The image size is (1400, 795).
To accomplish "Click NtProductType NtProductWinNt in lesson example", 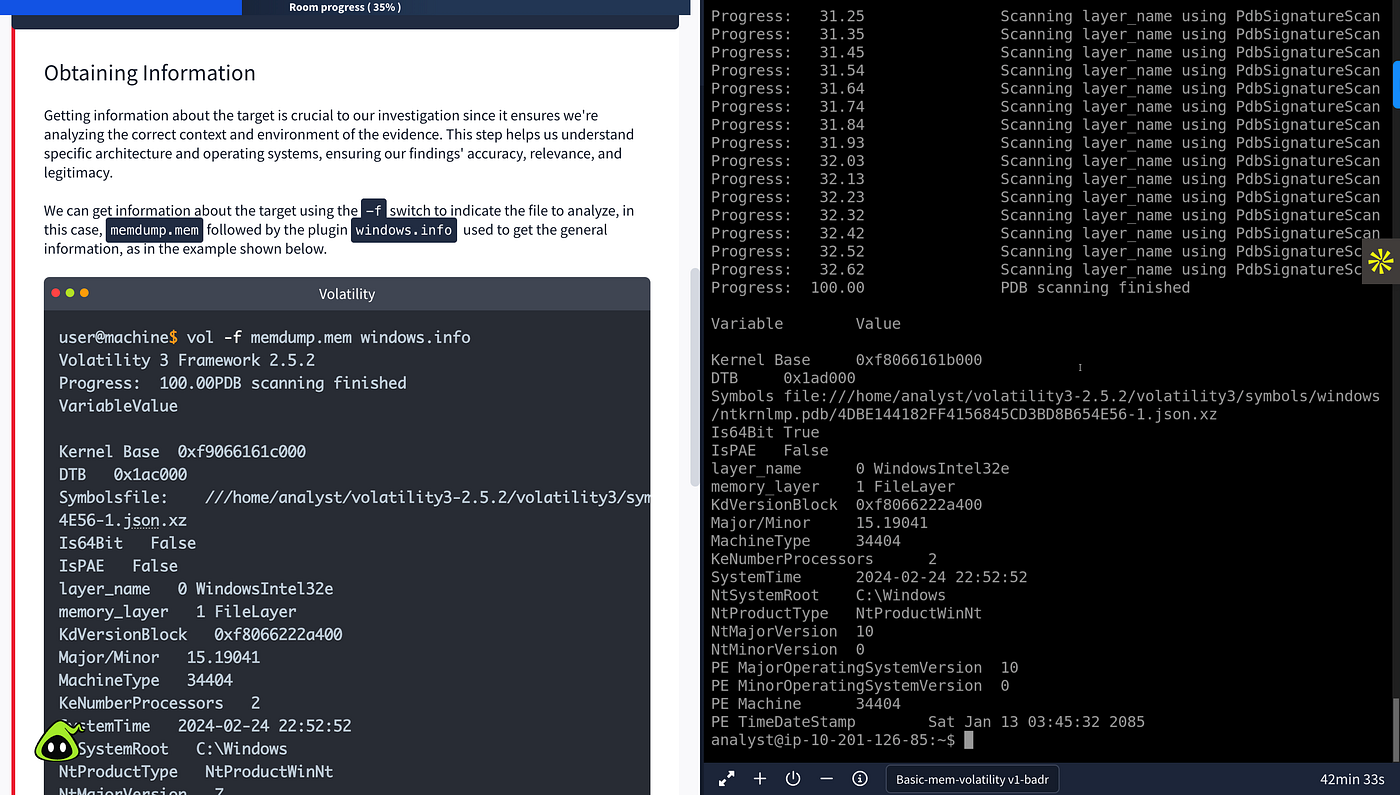I will [x=196, y=772].
